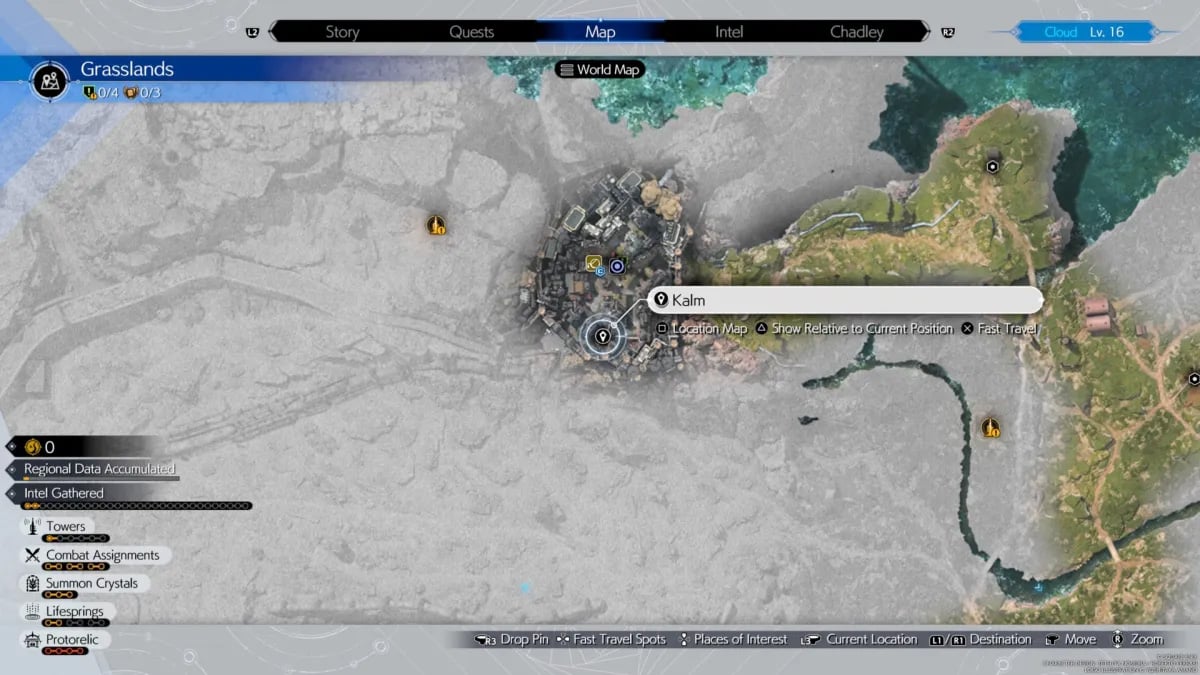
Task: Open the World Map button
Action: click(599, 70)
